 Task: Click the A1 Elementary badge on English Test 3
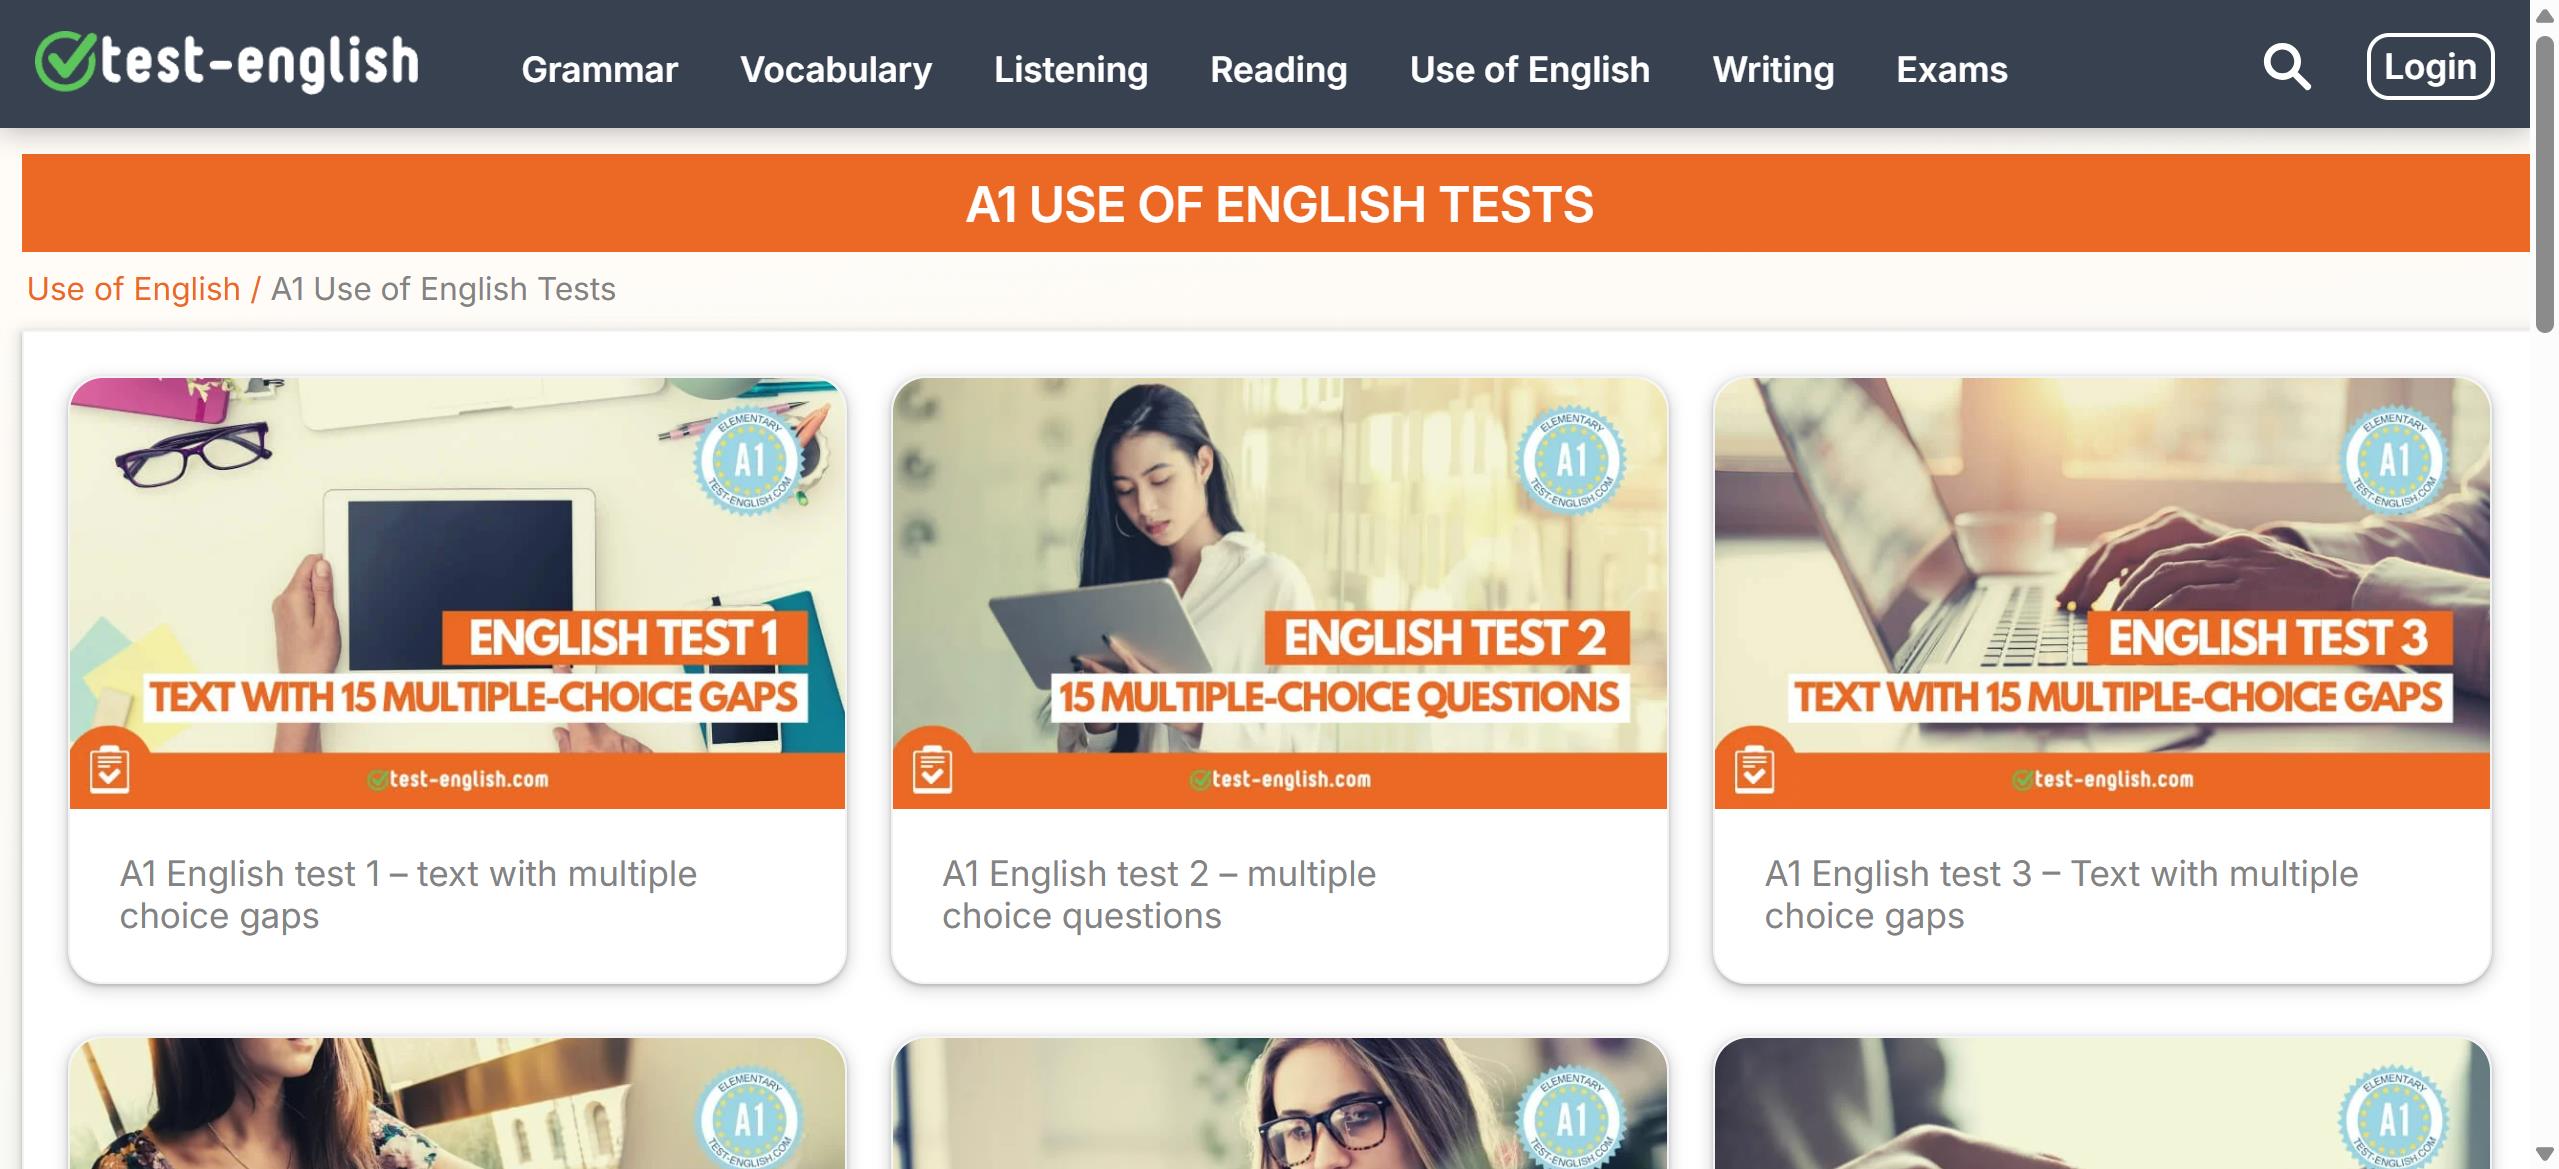click(2394, 461)
